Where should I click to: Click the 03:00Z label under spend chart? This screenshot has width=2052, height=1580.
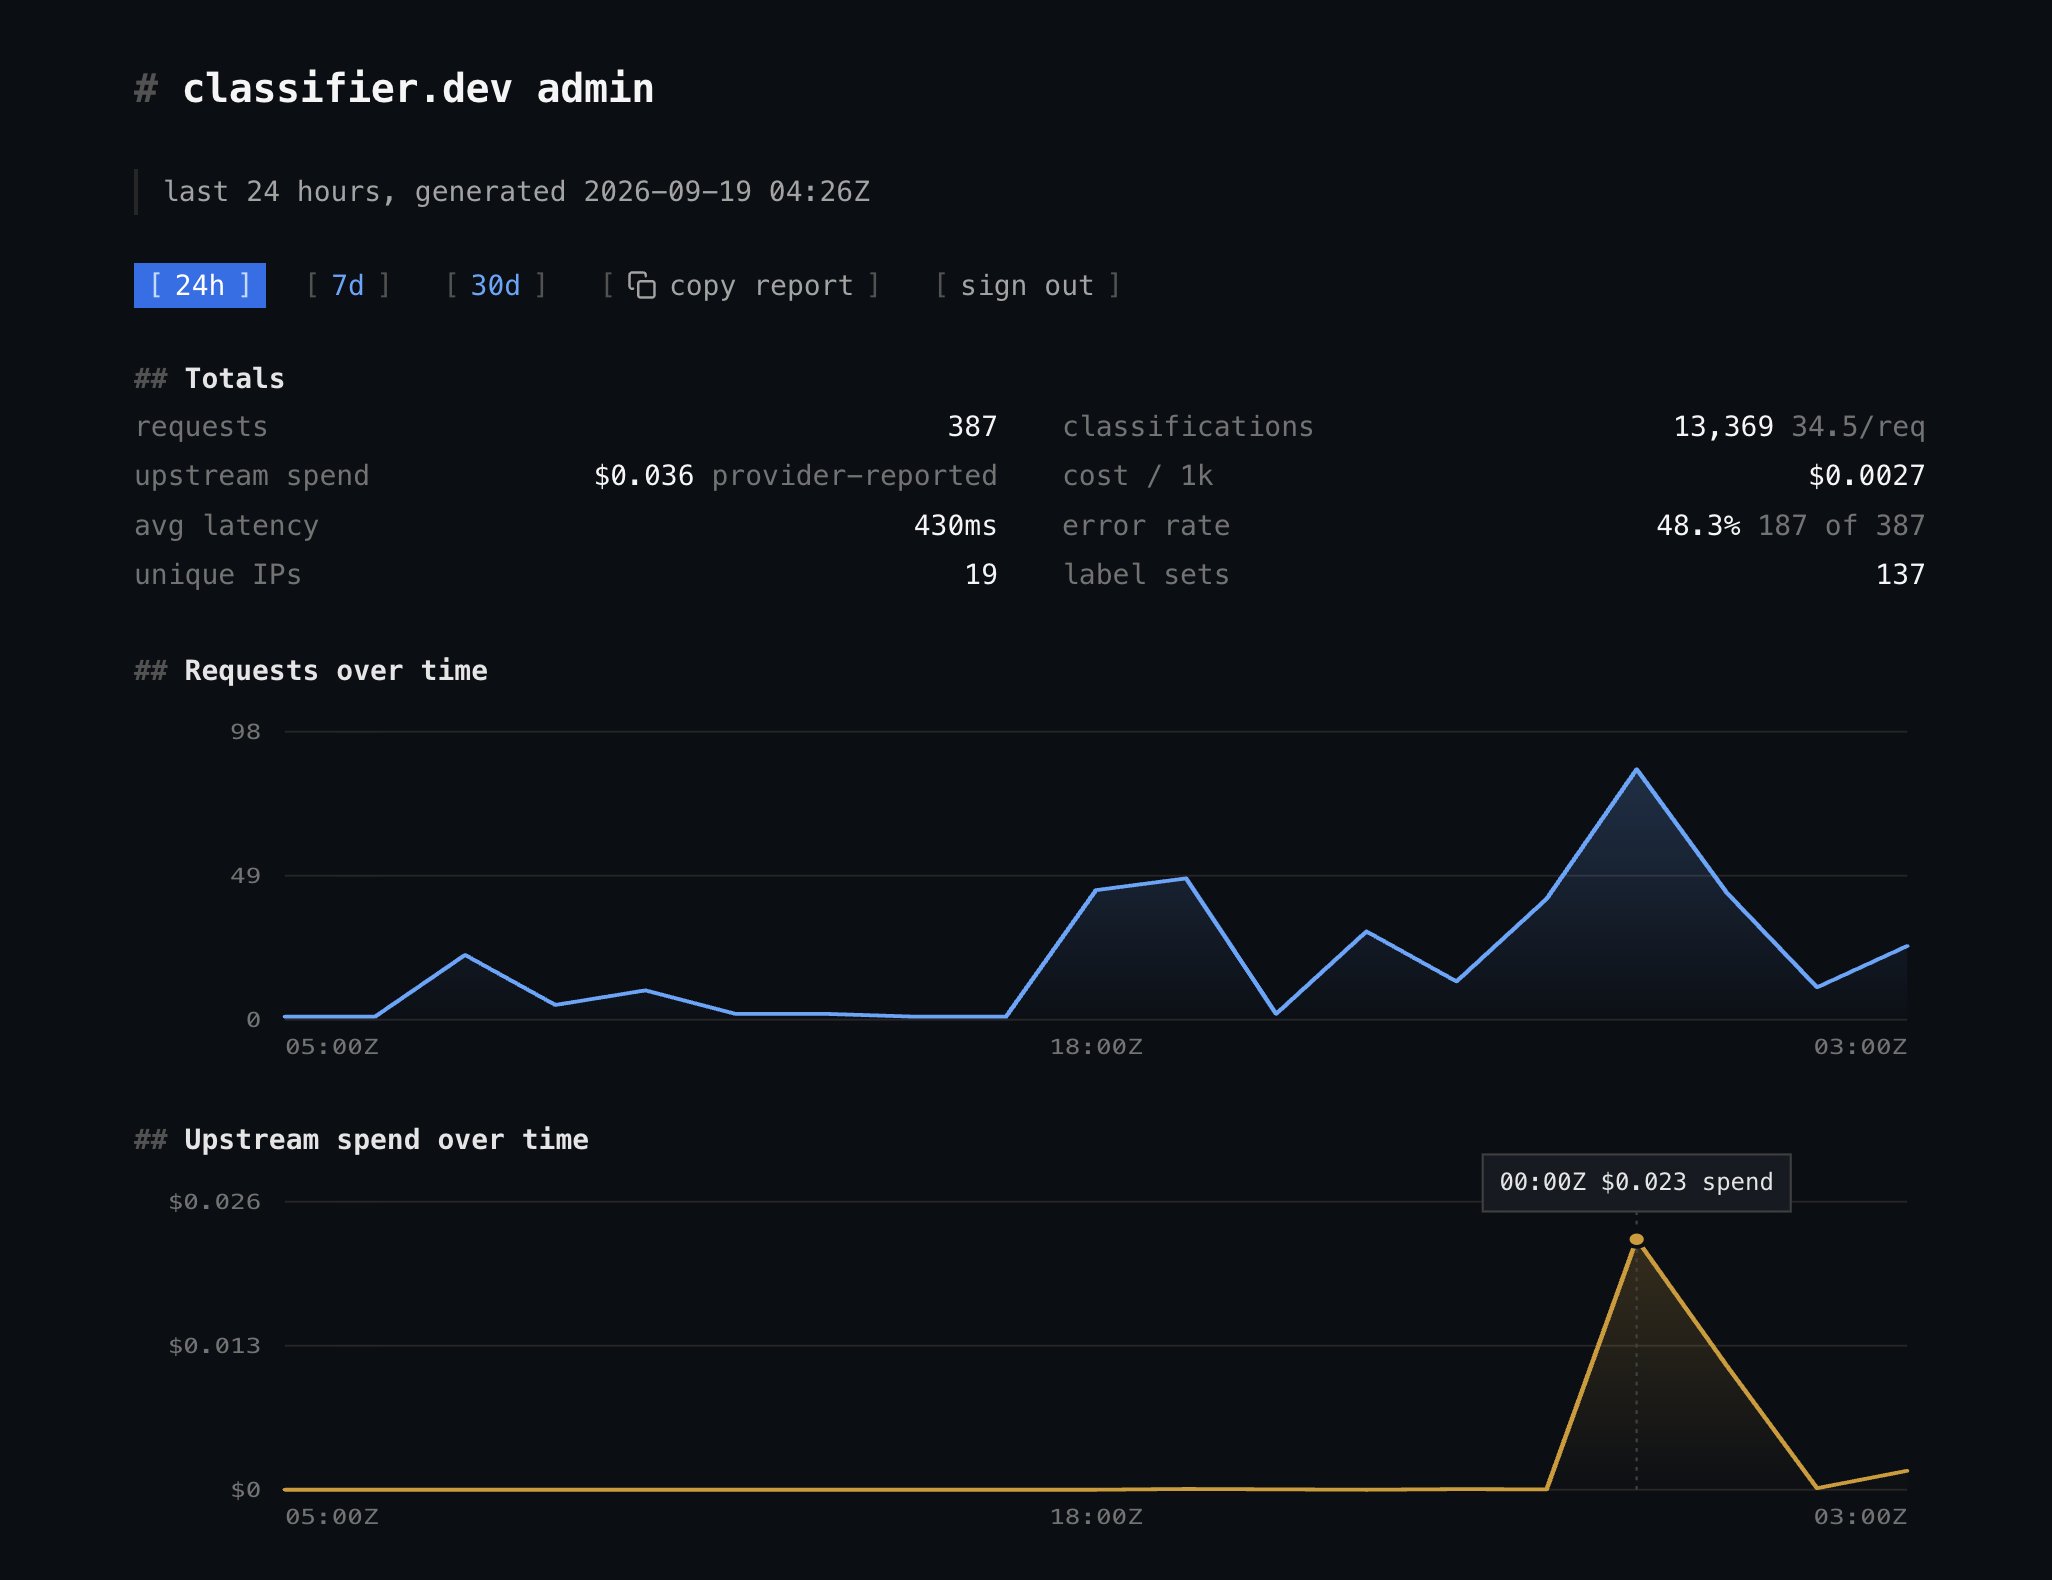tap(1860, 1517)
